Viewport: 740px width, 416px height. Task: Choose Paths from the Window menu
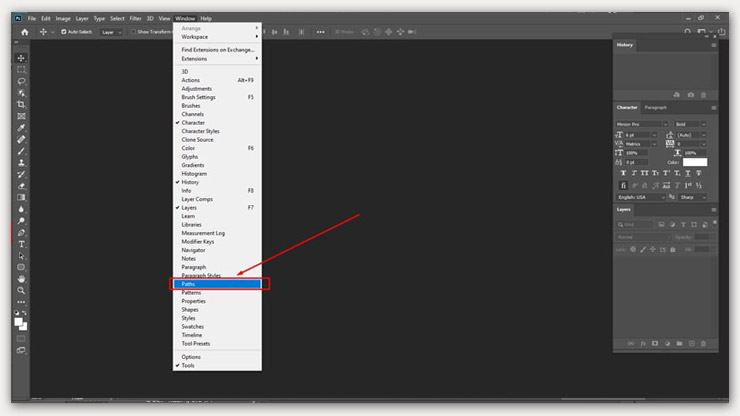pyautogui.click(x=216, y=284)
